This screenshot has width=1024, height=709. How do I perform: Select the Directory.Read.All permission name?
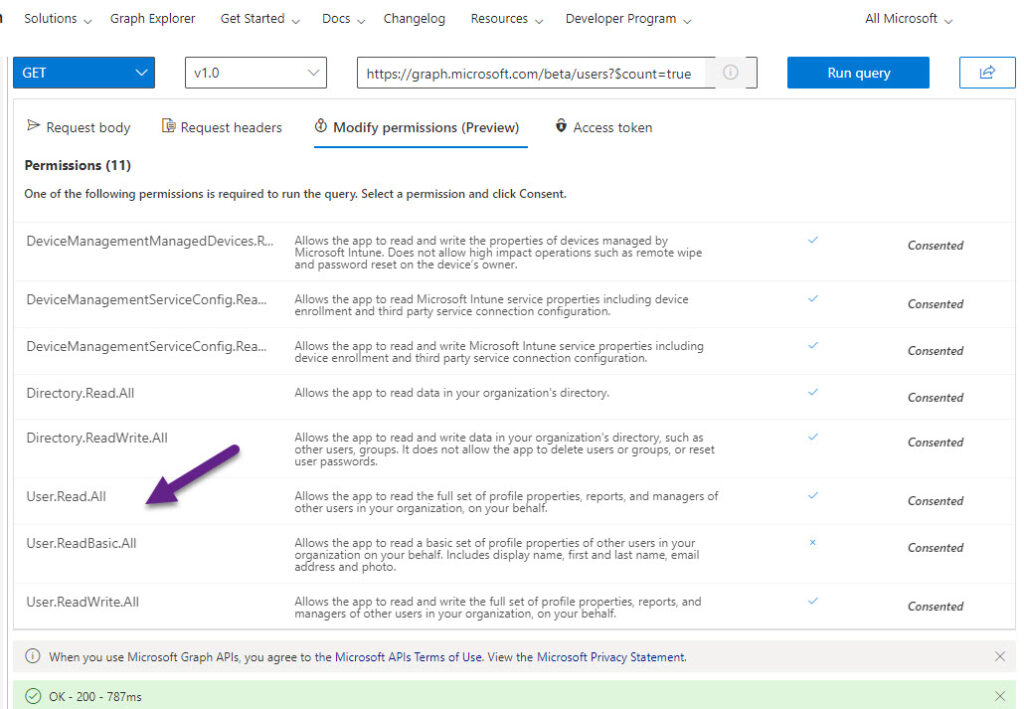point(80,393)
